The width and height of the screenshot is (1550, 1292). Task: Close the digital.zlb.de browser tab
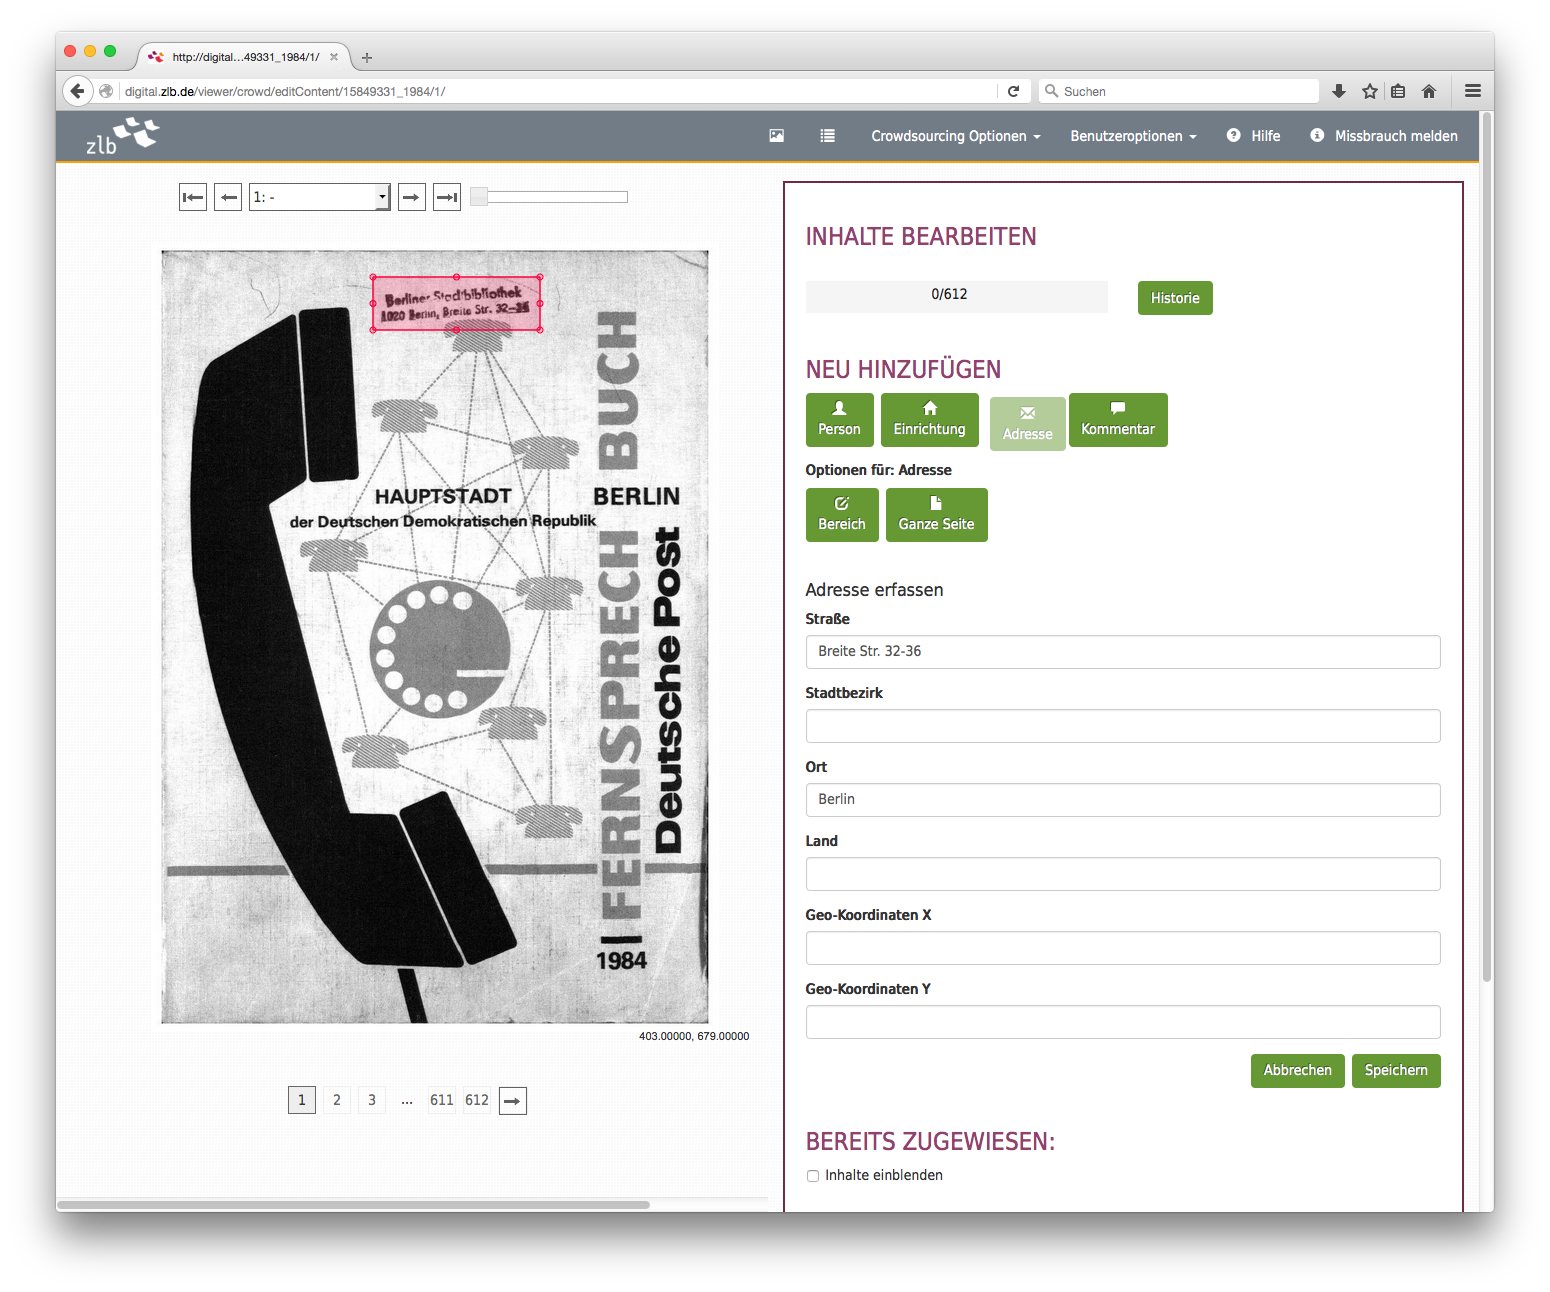(334, 57)
